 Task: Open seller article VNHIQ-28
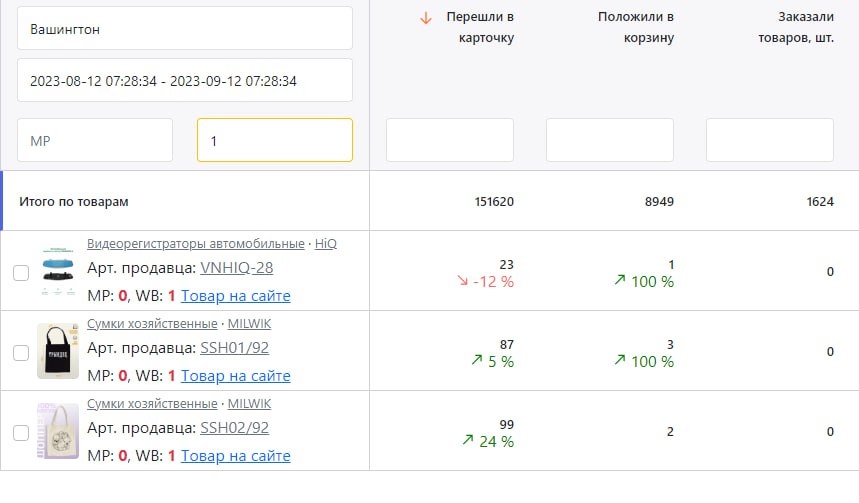click(236, 268)
